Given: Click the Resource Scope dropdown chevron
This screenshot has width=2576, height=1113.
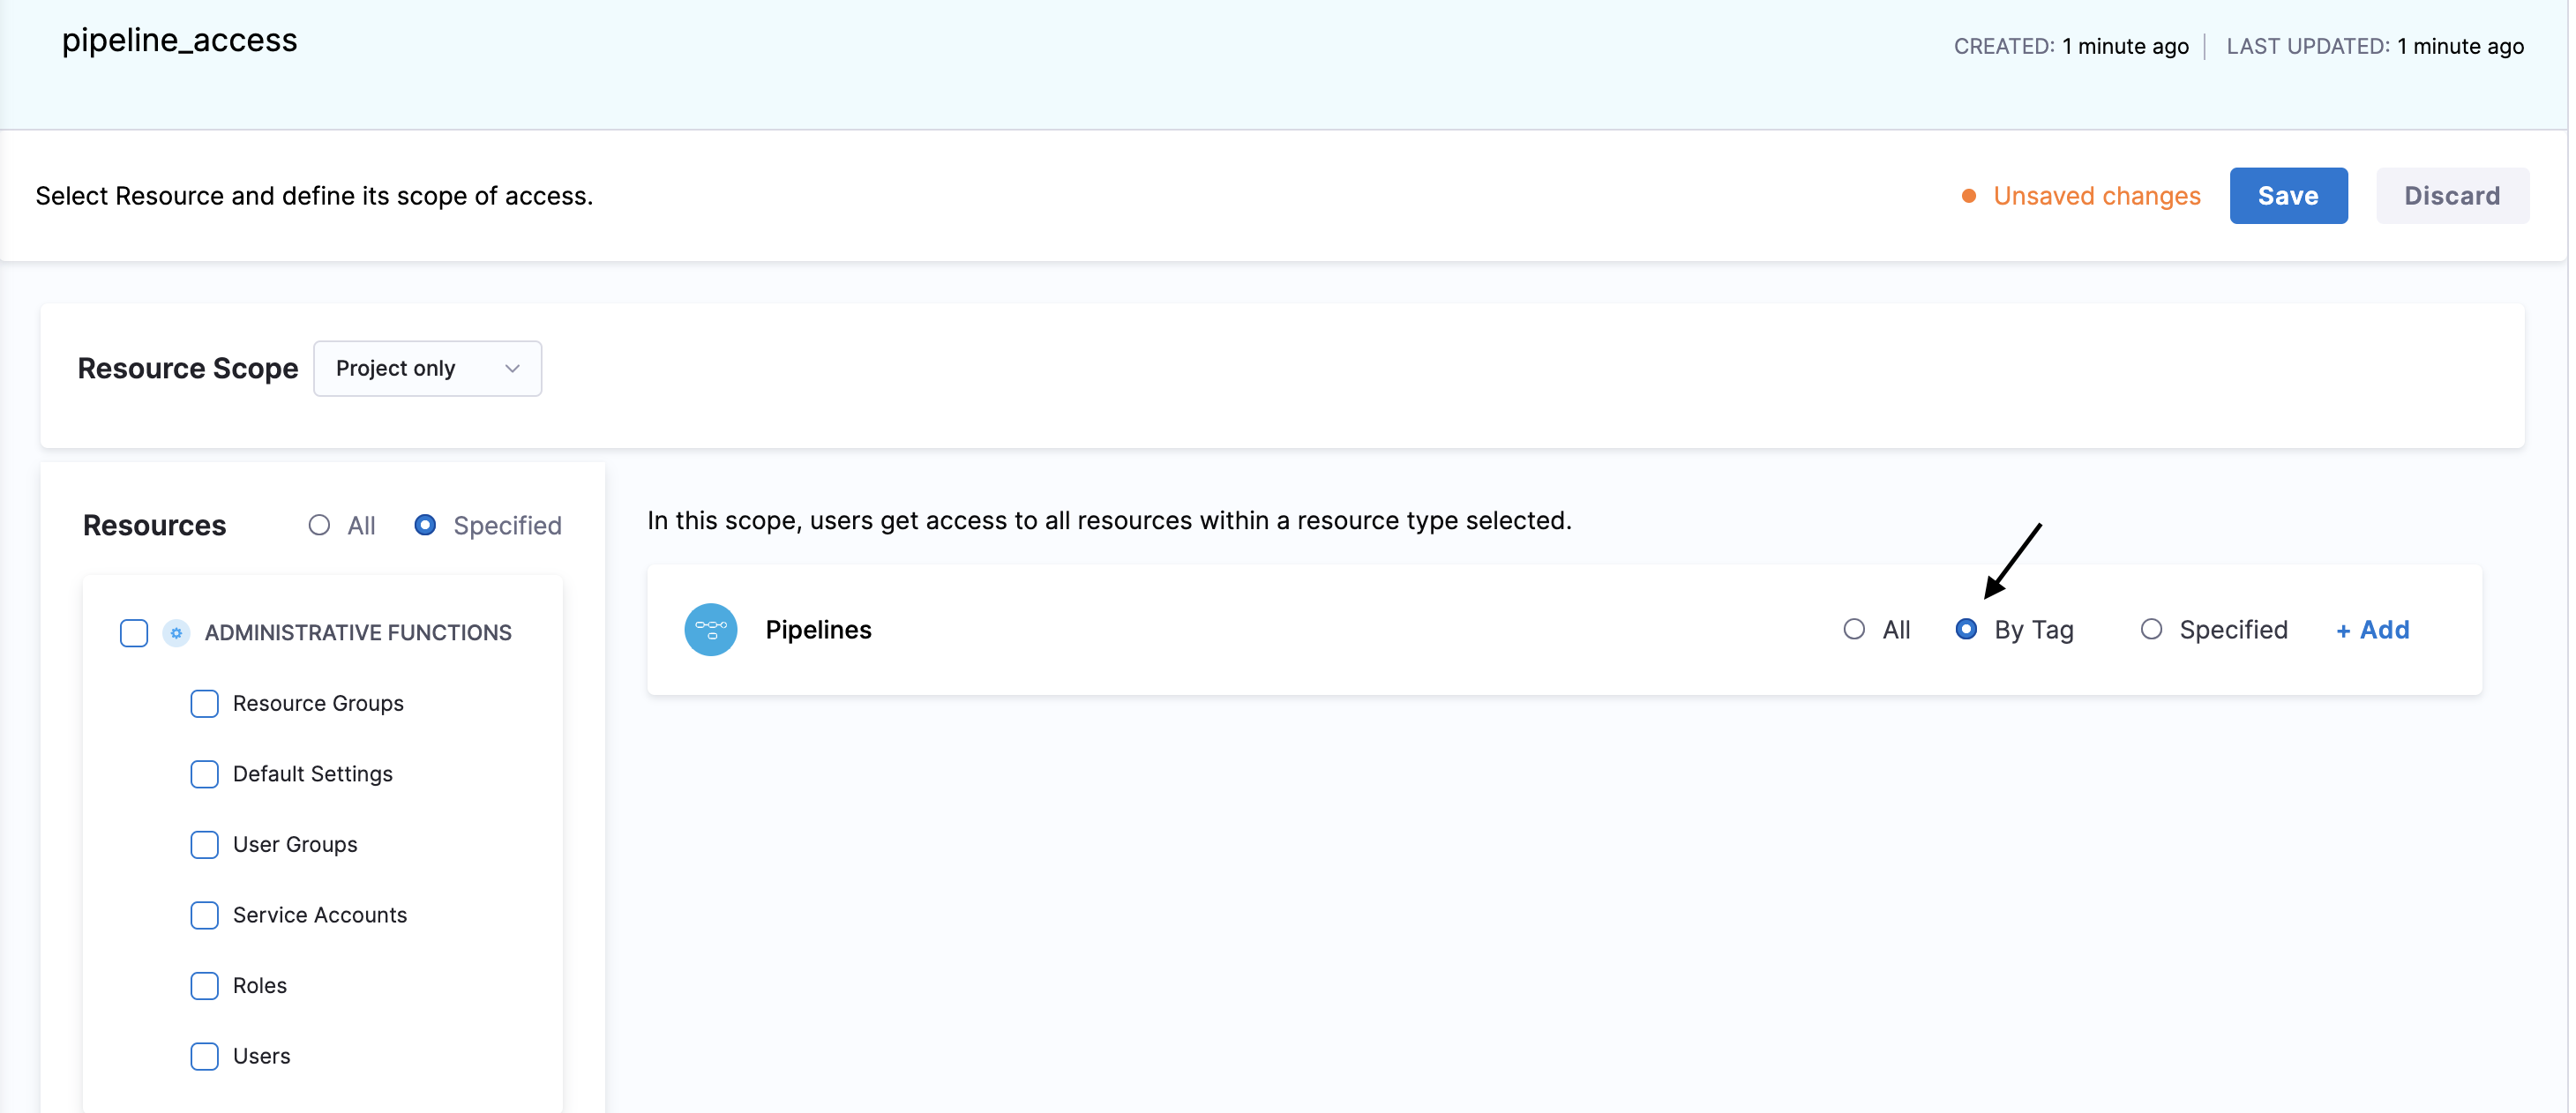Looking at the screenshot, I should (512, 368).
